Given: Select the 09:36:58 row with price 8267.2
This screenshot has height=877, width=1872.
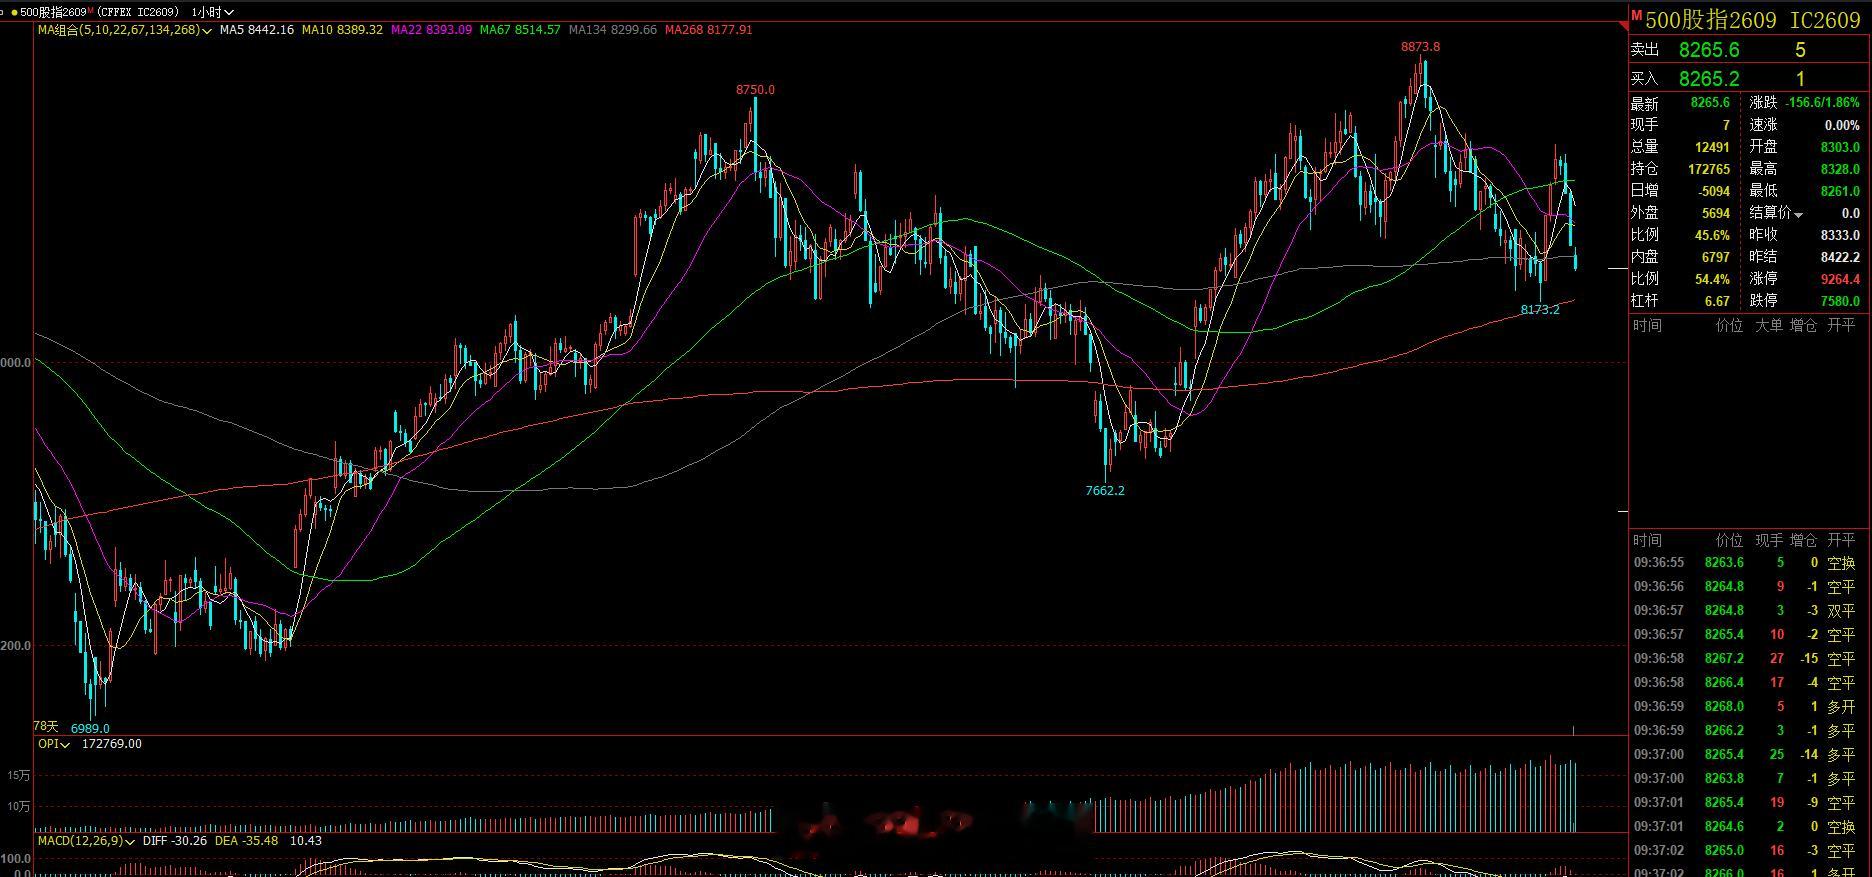Looking at the screenshot, I should (1746, 659).
